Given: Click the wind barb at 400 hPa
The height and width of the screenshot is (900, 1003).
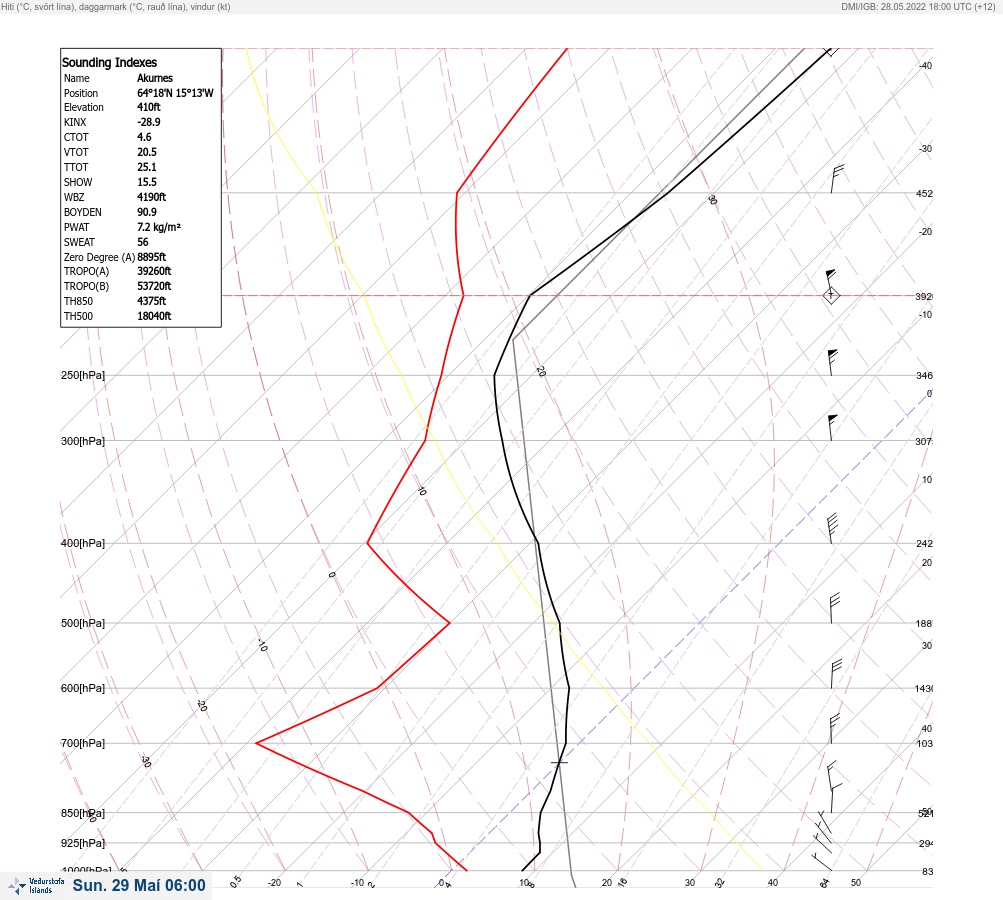Looking at the screenshot, I should (832, 529).
